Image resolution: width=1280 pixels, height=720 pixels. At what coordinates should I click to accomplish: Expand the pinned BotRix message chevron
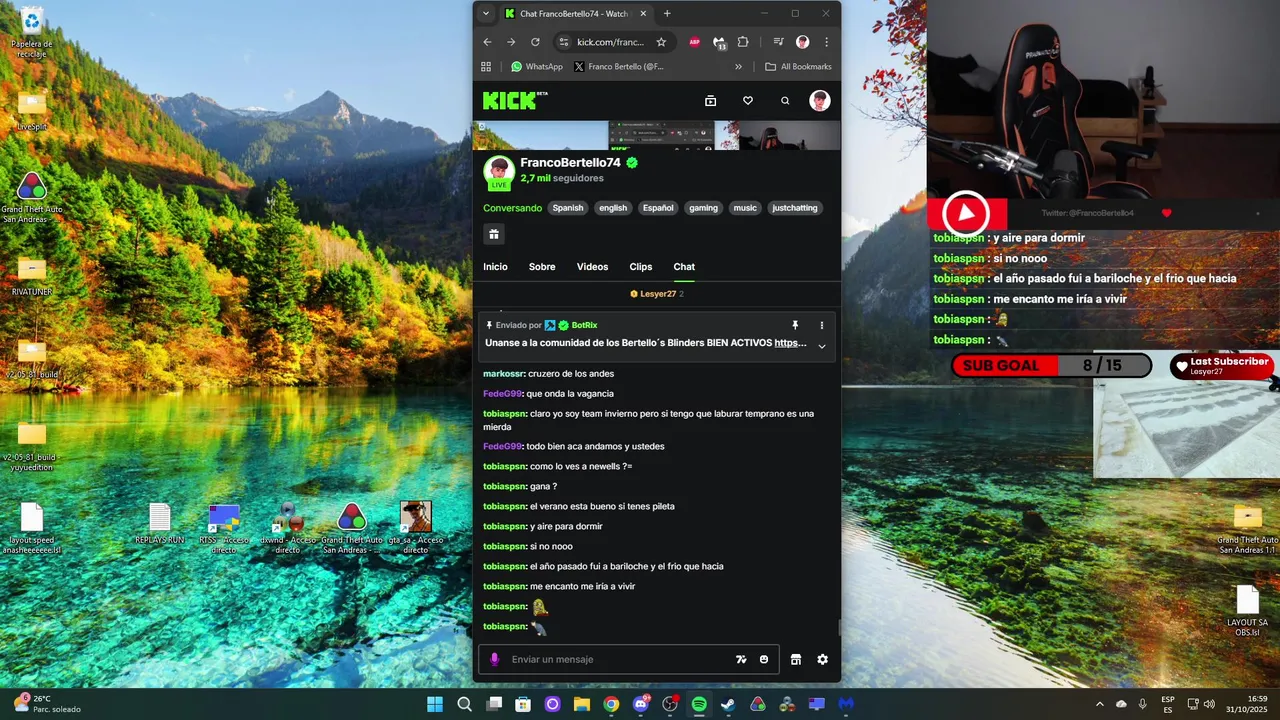[x=822, y=346]
